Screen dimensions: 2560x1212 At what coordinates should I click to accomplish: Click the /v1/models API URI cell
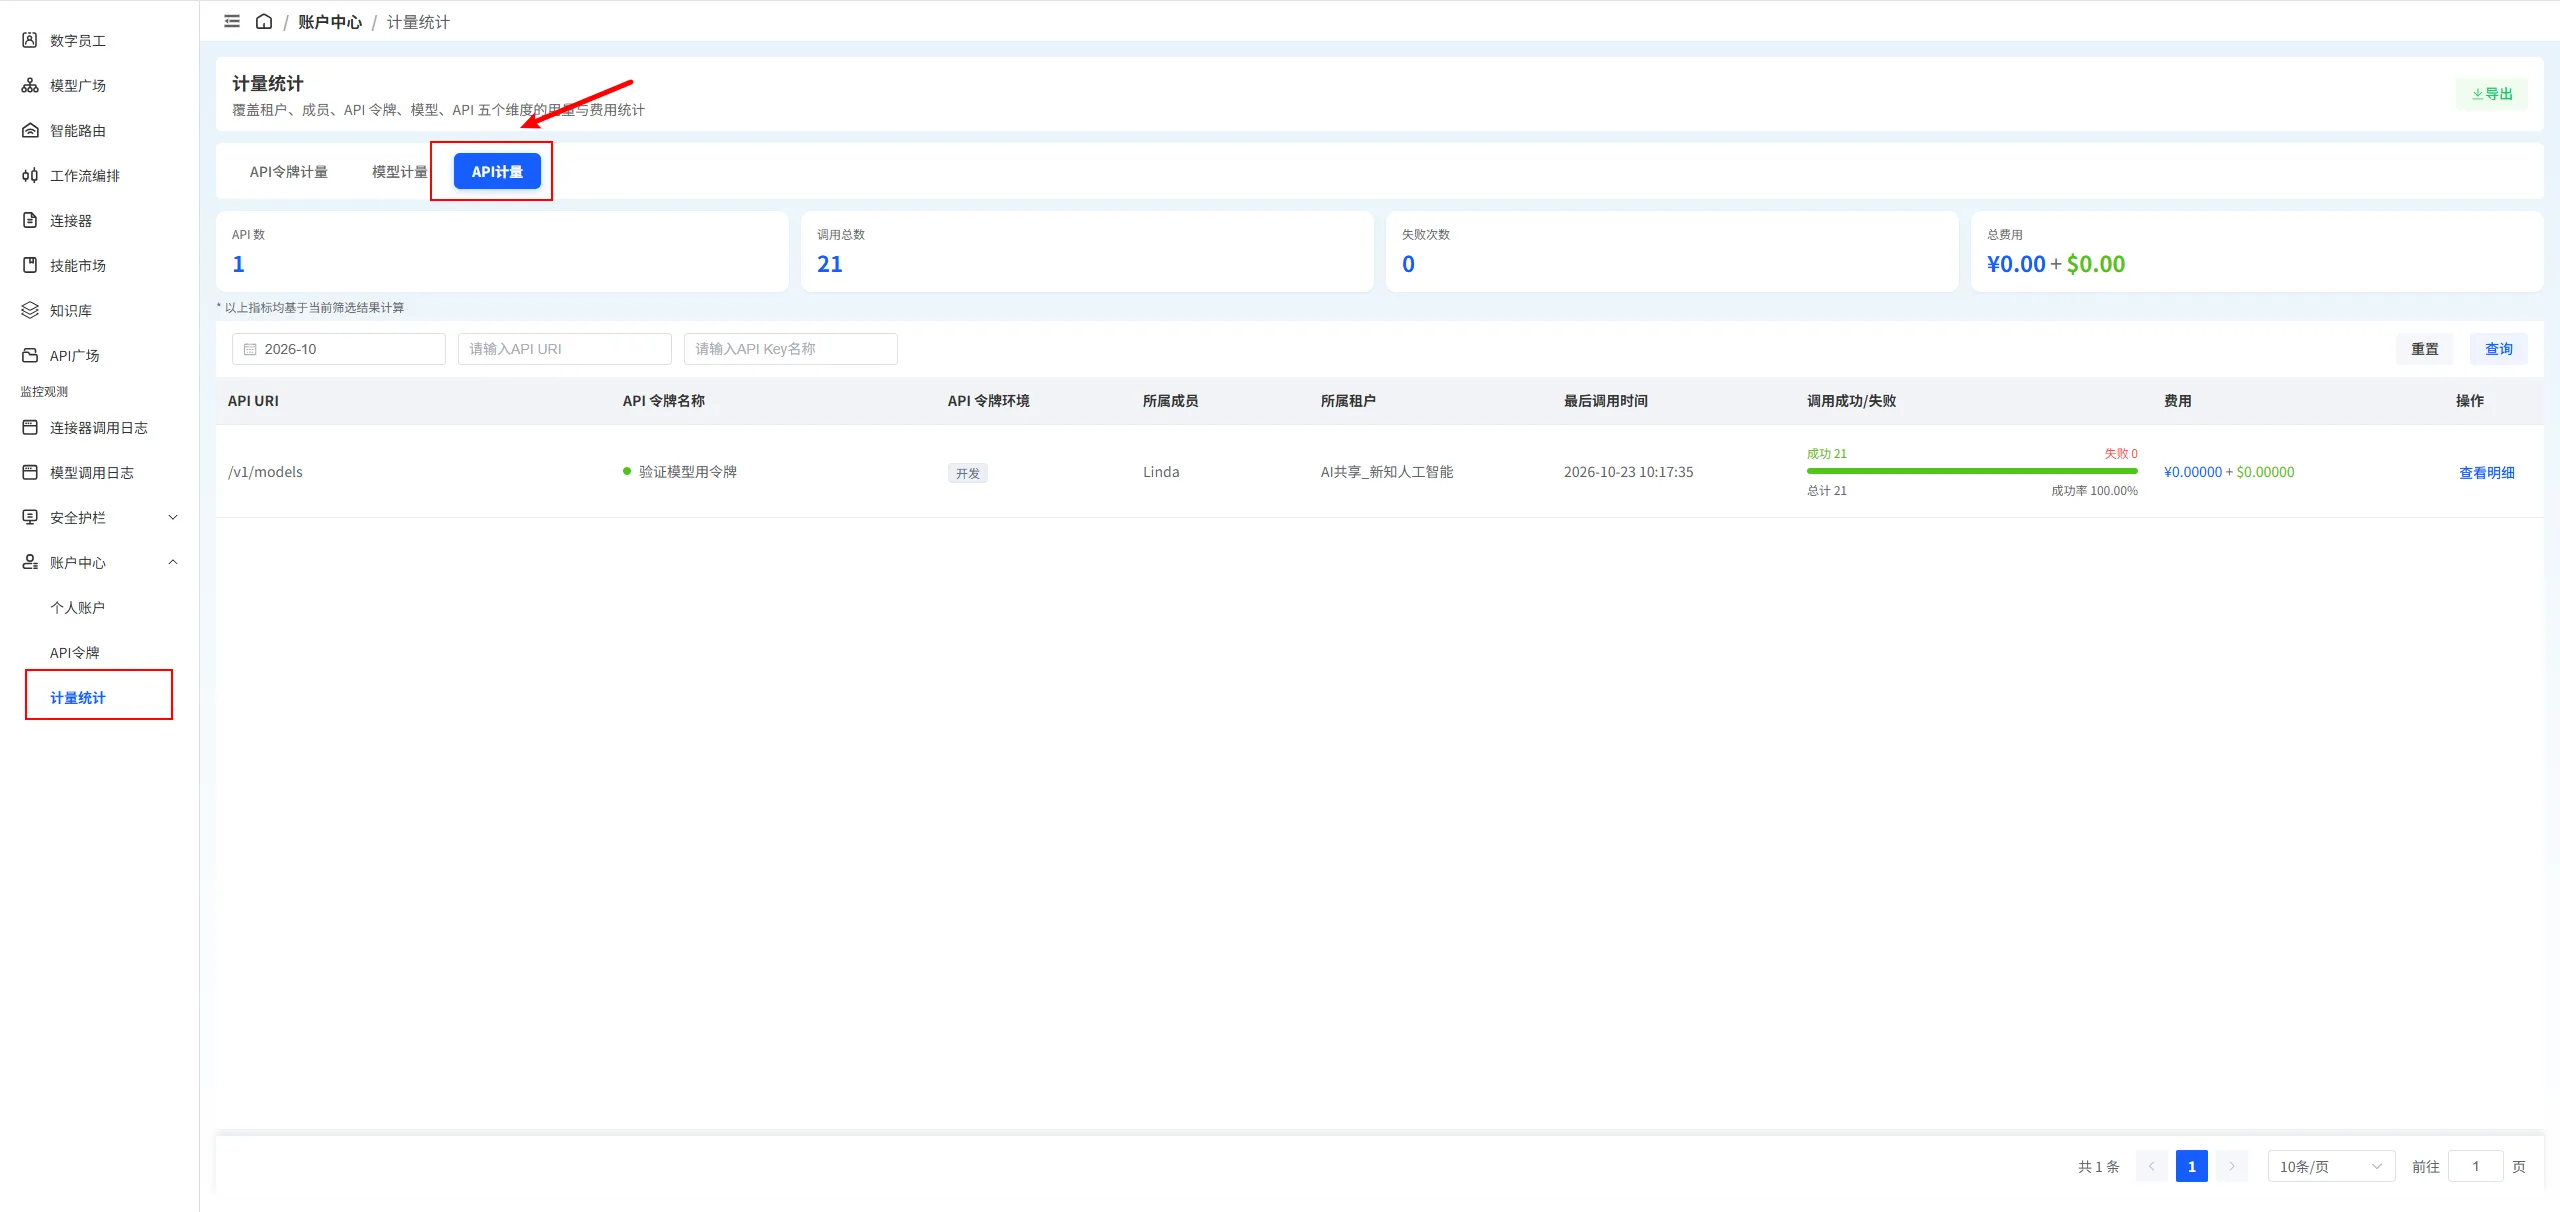pos(265,472)
